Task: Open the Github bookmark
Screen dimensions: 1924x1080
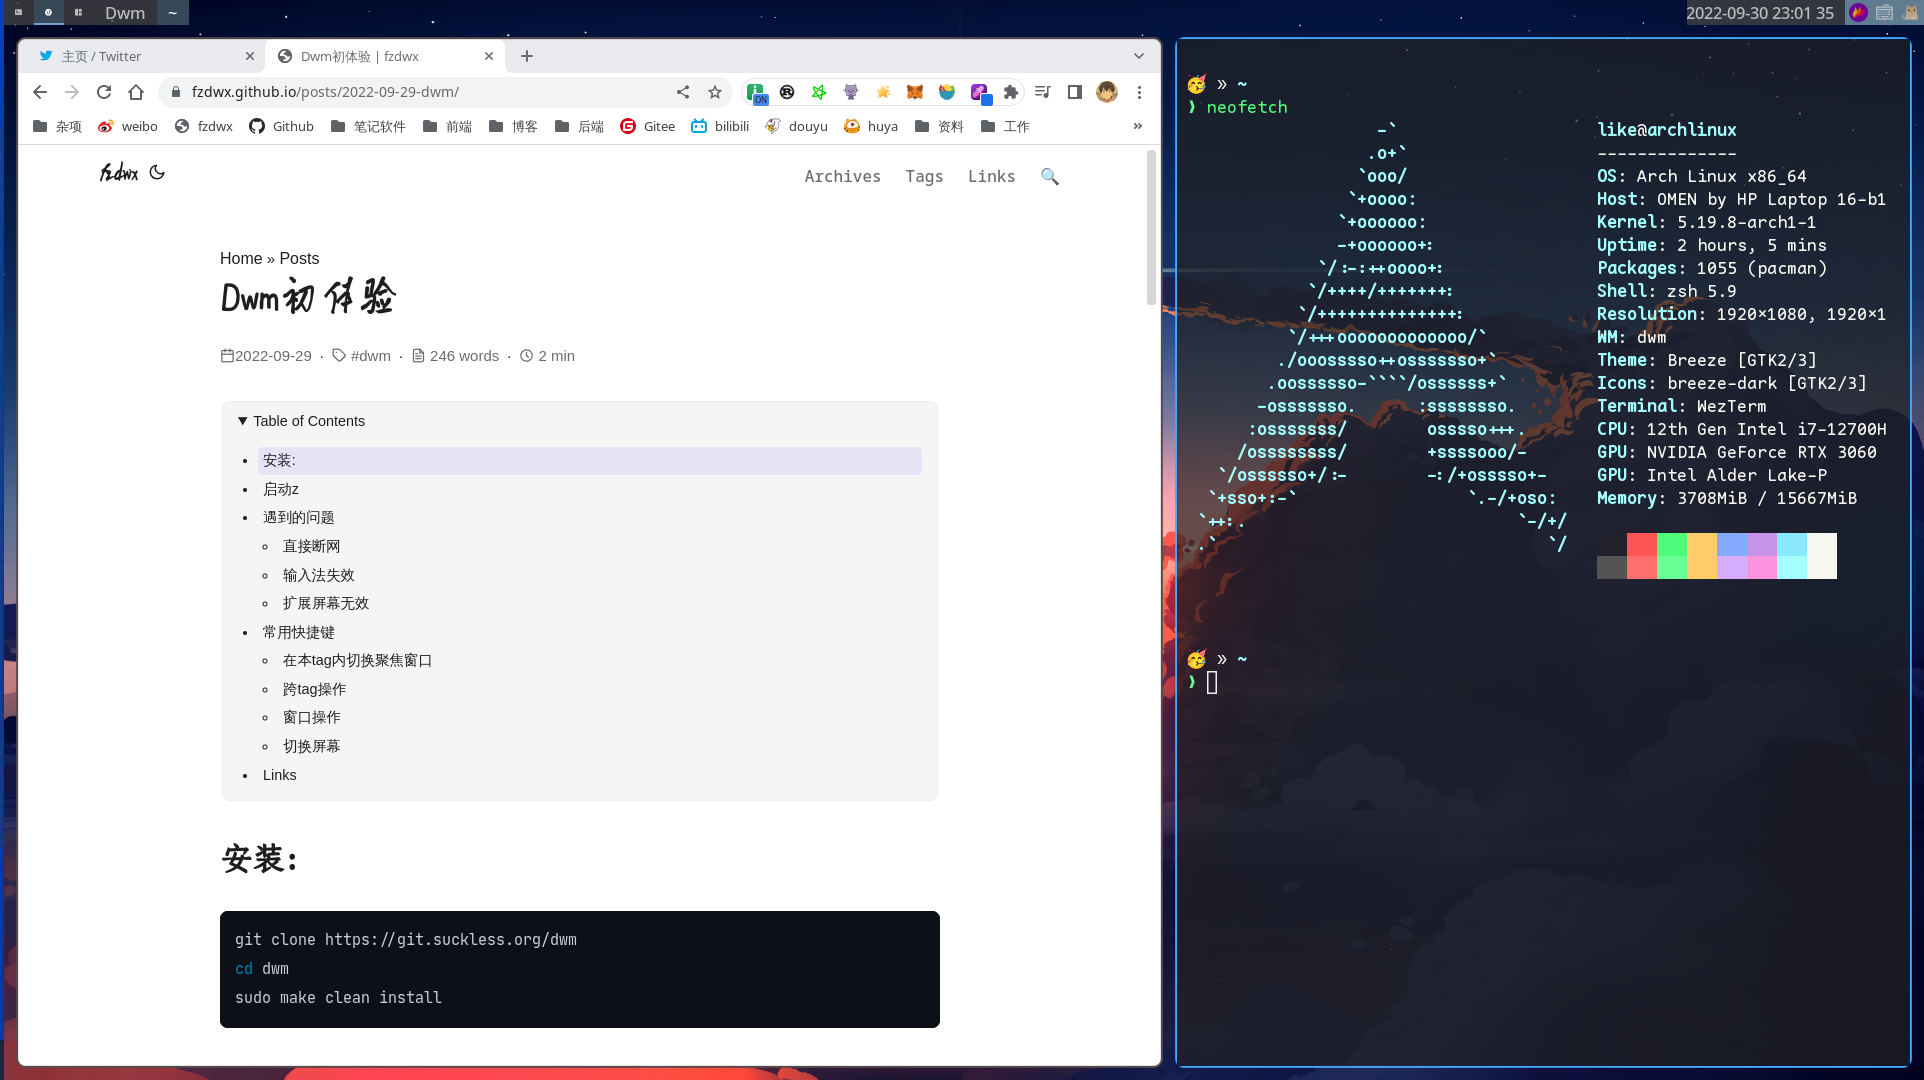Action: [281, 126]
